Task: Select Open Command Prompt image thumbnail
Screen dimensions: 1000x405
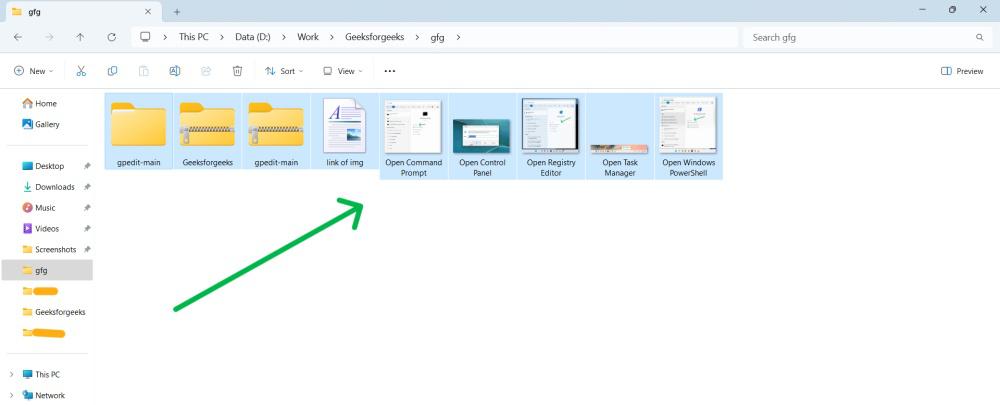Action: pos(413,126)
